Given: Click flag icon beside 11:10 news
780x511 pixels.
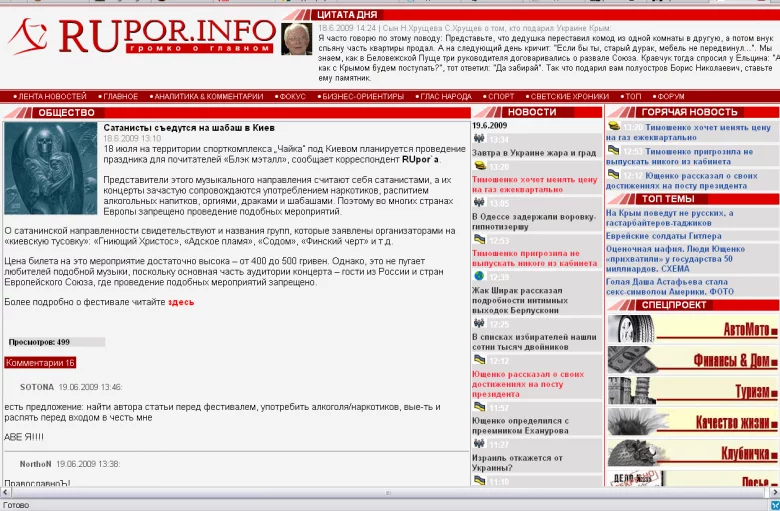Looking at the screenshot, I should [x=480, y=481].
